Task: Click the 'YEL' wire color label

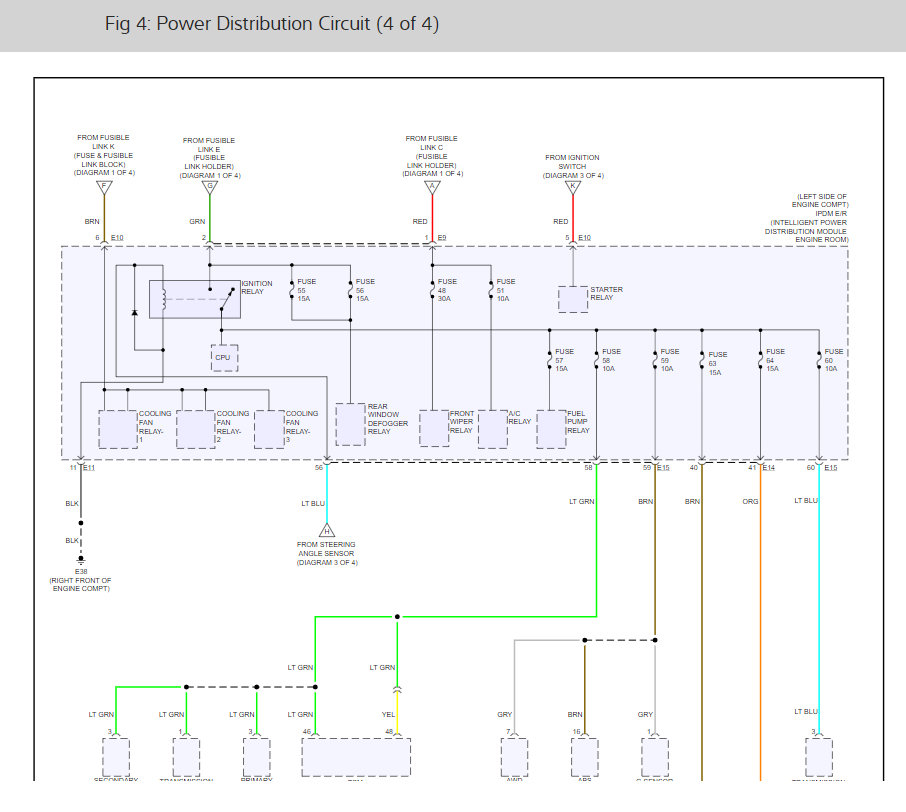Action: (x=388, y=714)
